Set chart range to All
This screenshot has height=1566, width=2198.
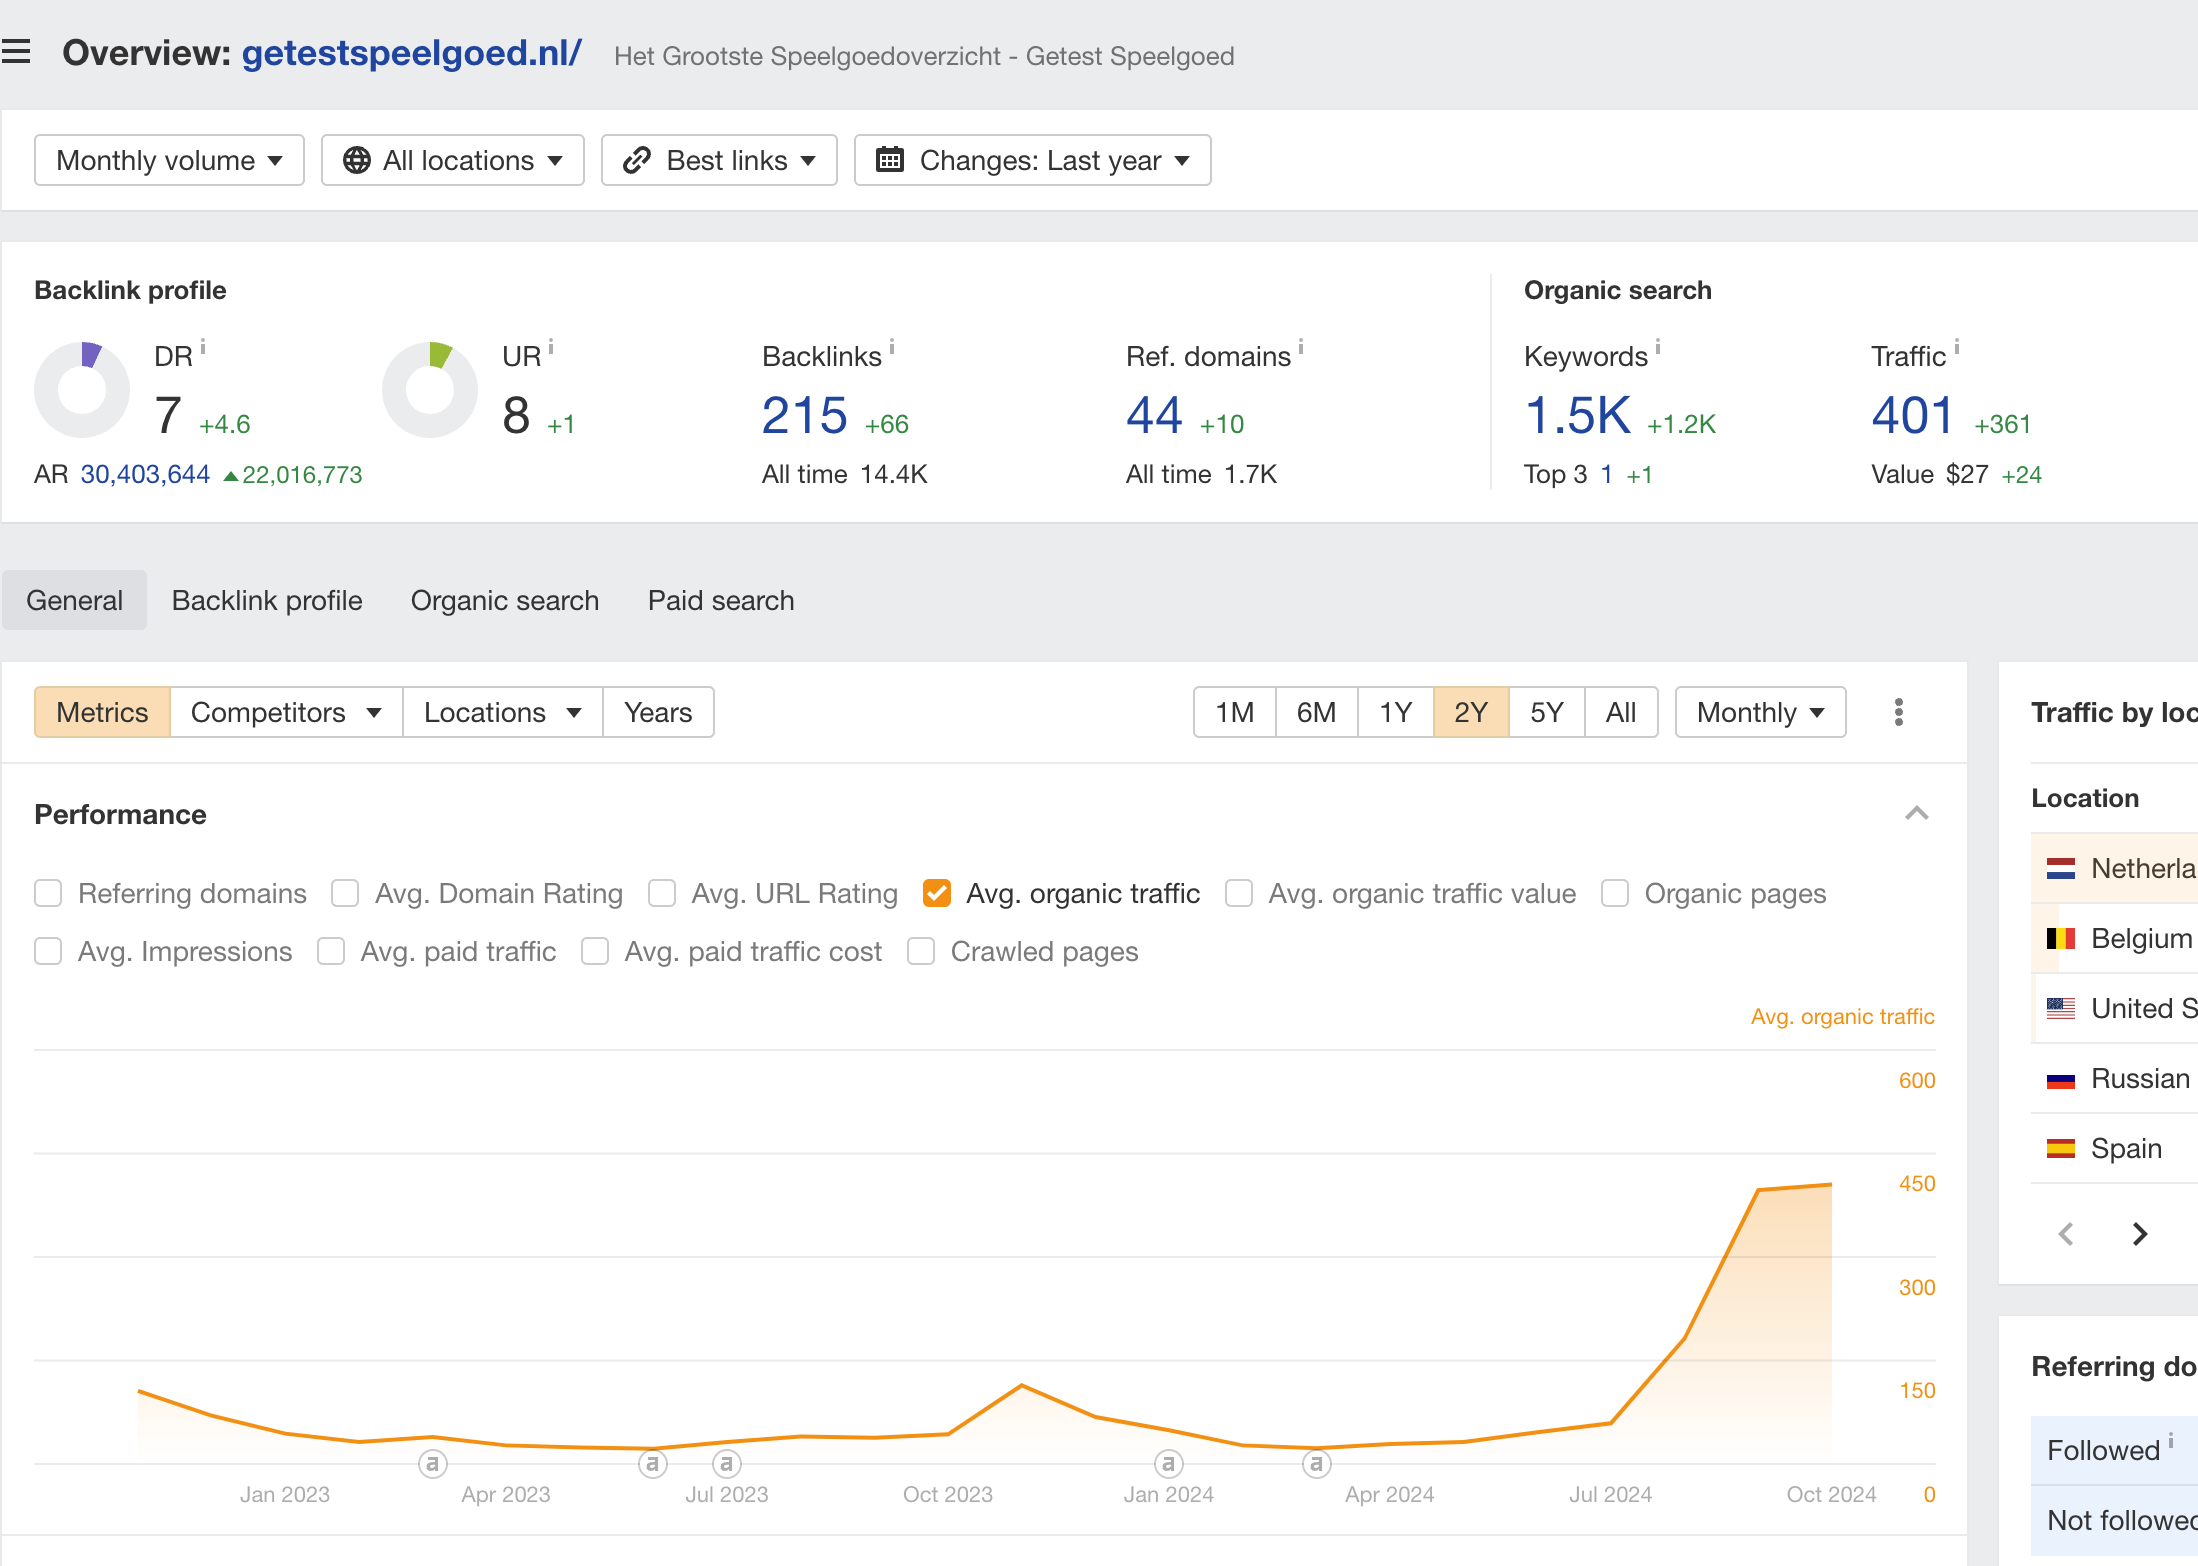coord(1621,712)
